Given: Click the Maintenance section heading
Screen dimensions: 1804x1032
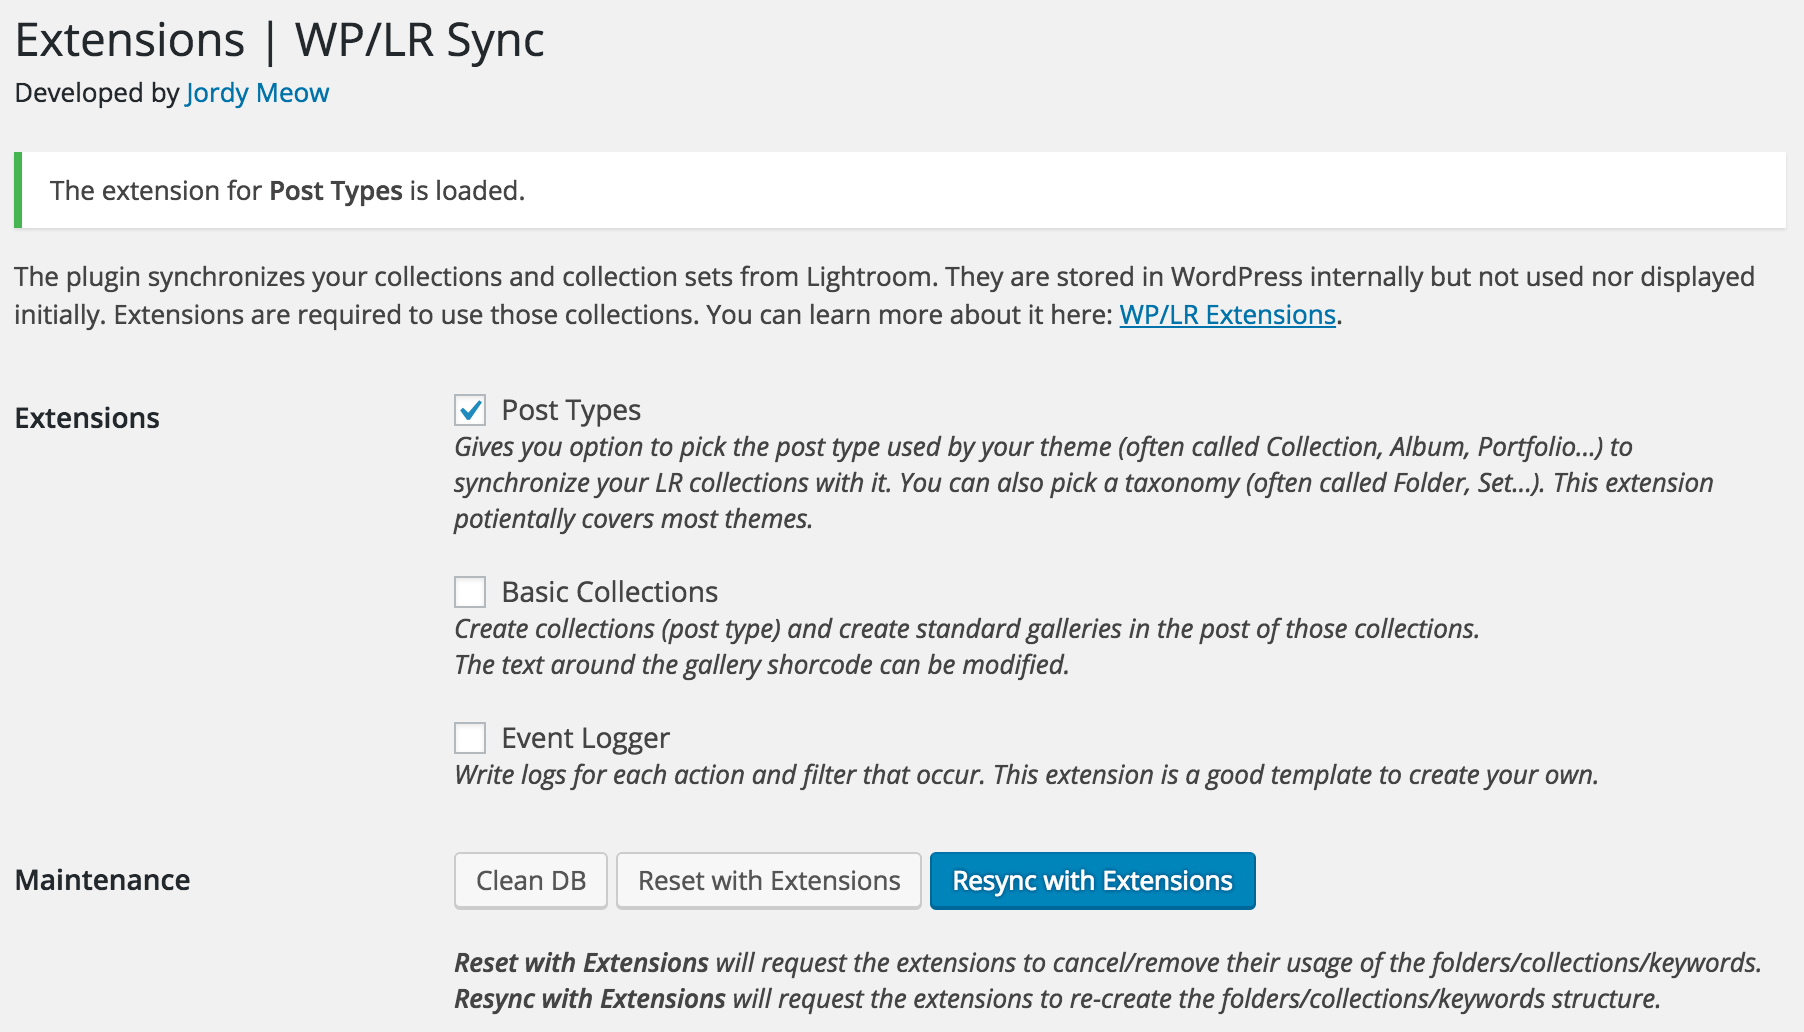Looking at the screenshot, I should [x=102, y=880].
